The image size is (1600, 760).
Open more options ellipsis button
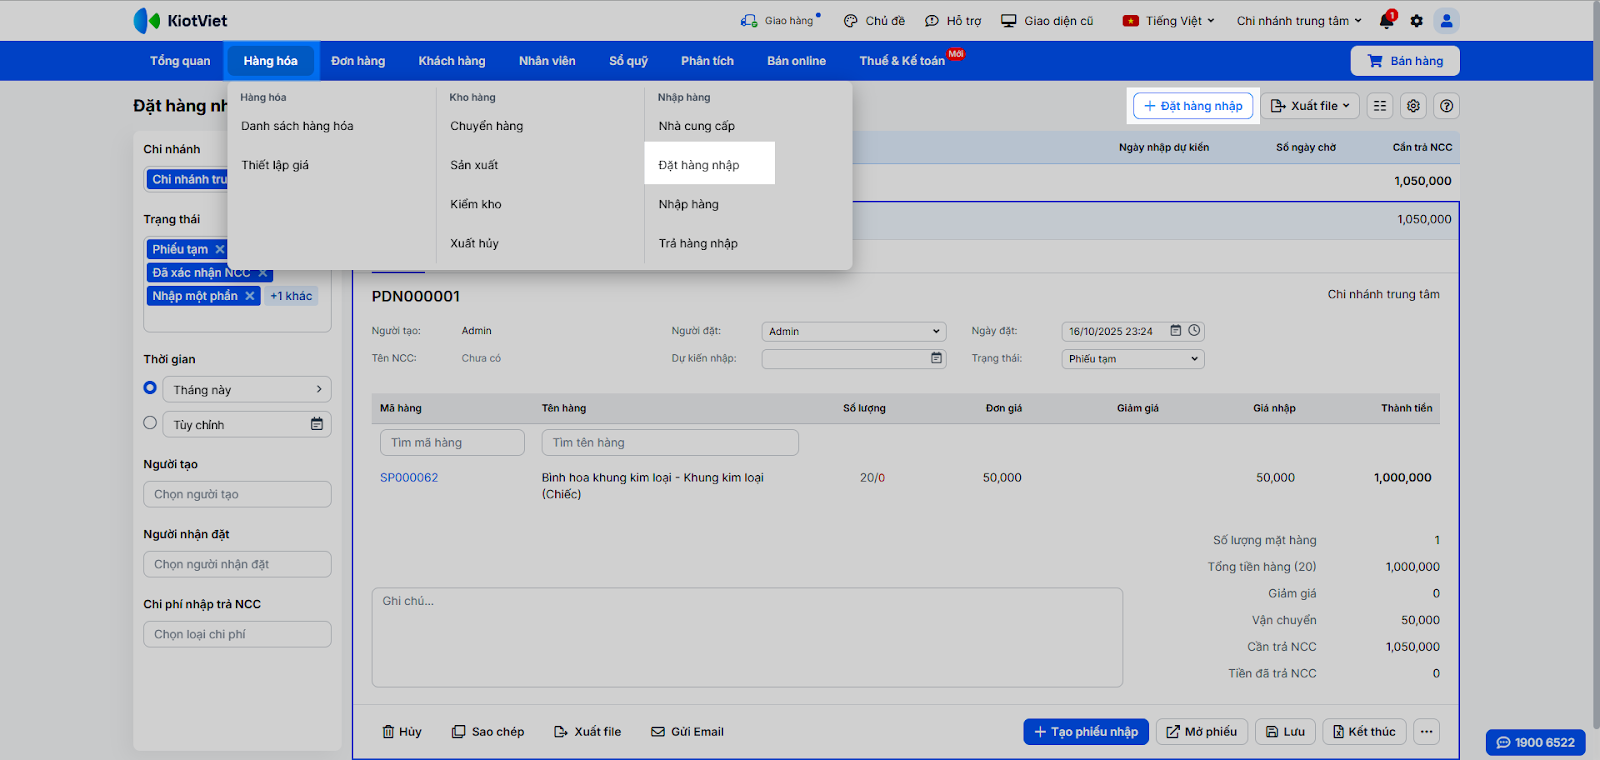[x=1426, y=732]
